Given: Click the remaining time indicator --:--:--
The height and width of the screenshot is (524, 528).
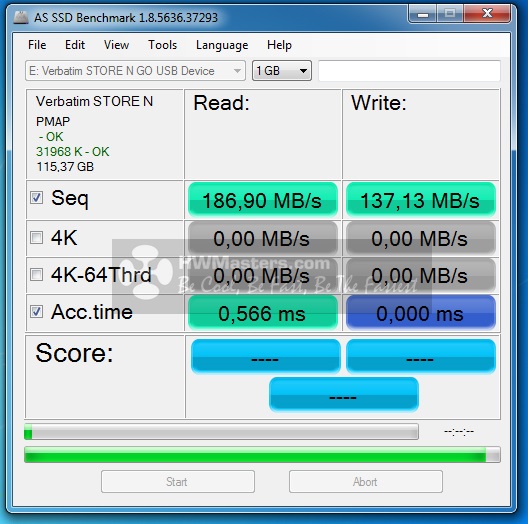Looking at the screenshot, I should [459, 432].
